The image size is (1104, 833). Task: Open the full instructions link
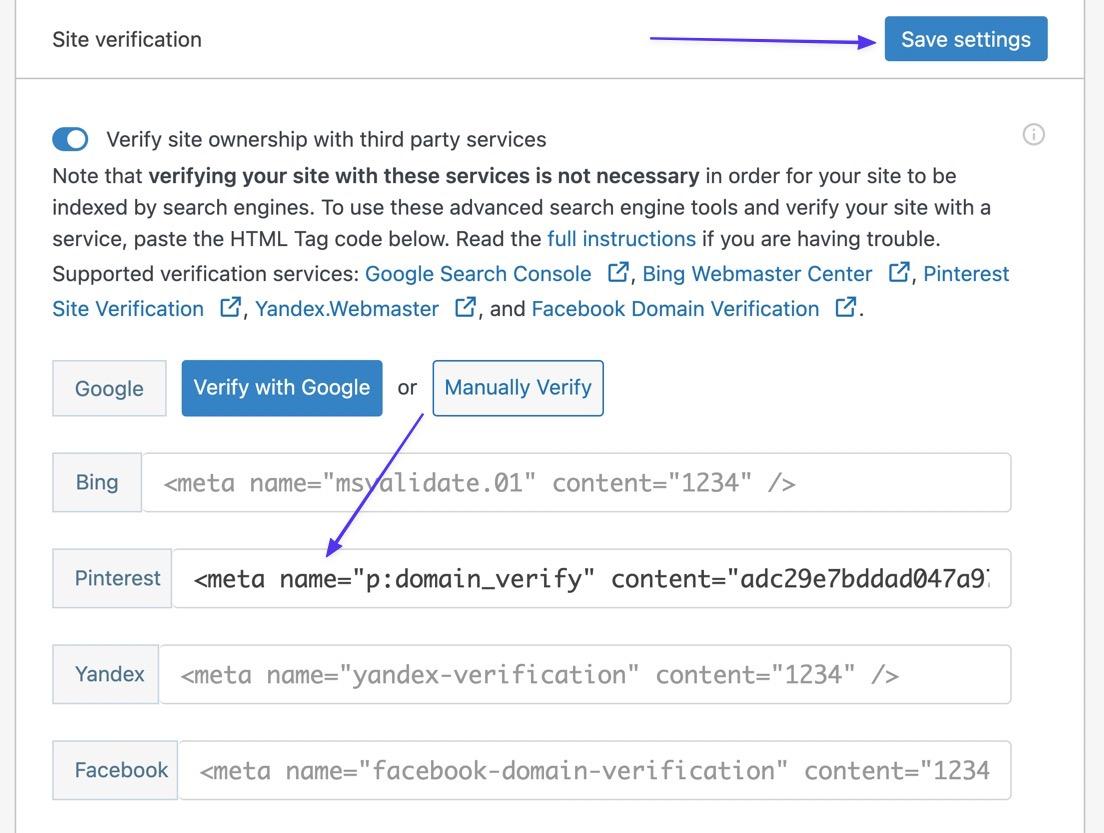621,239
